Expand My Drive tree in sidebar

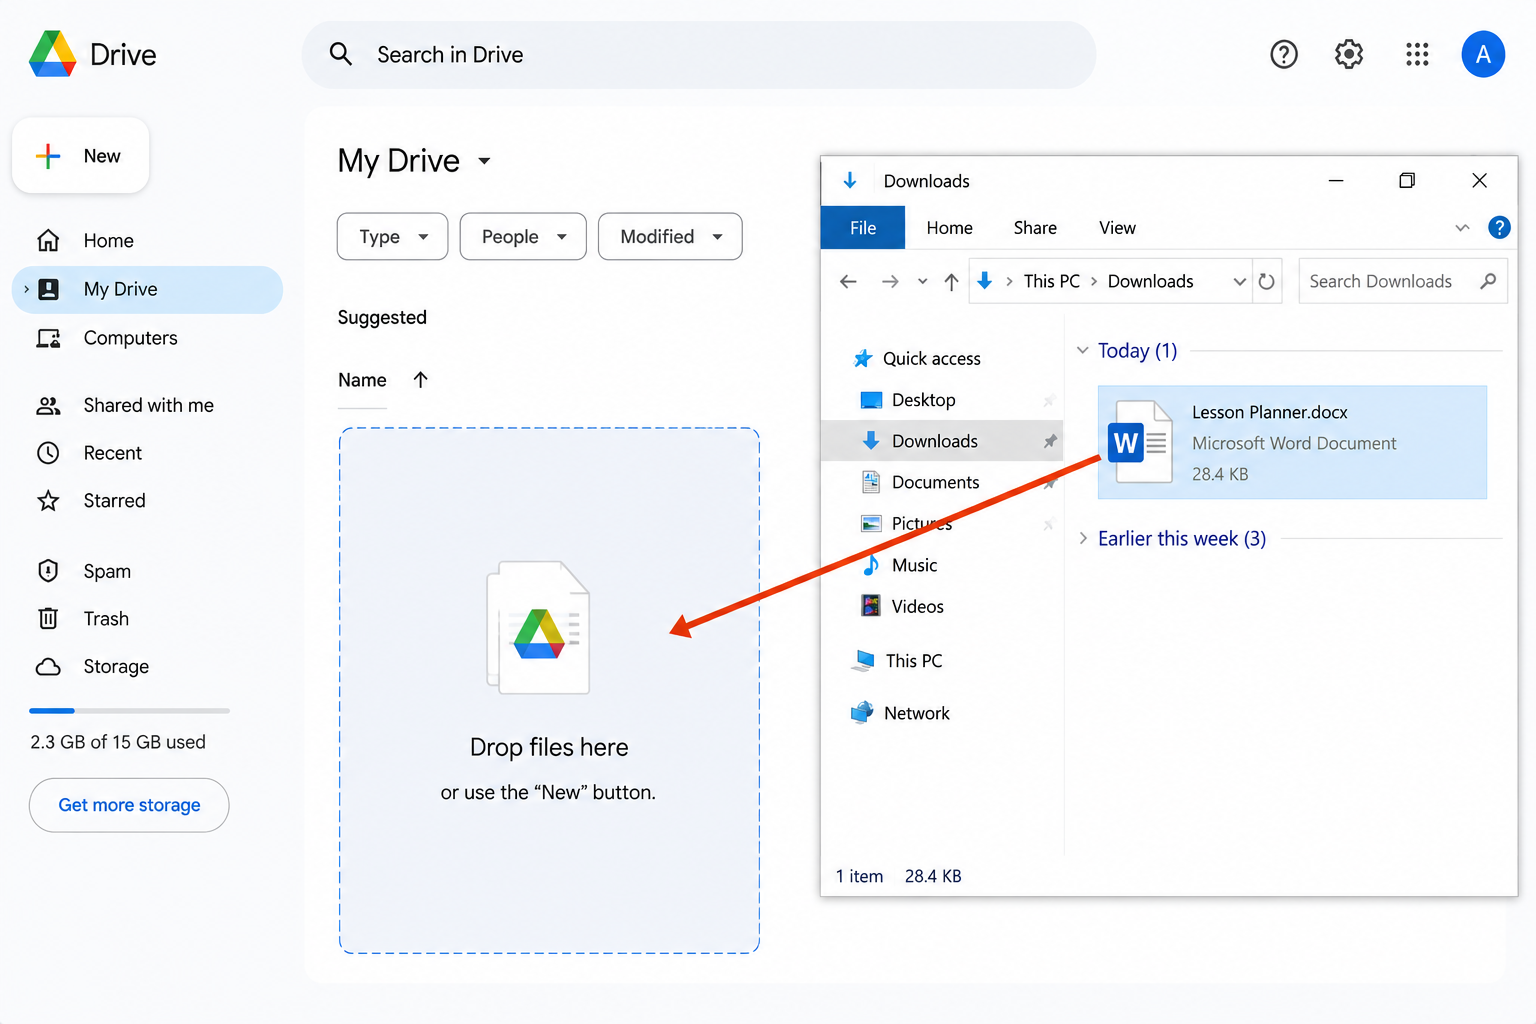point(26,289)
